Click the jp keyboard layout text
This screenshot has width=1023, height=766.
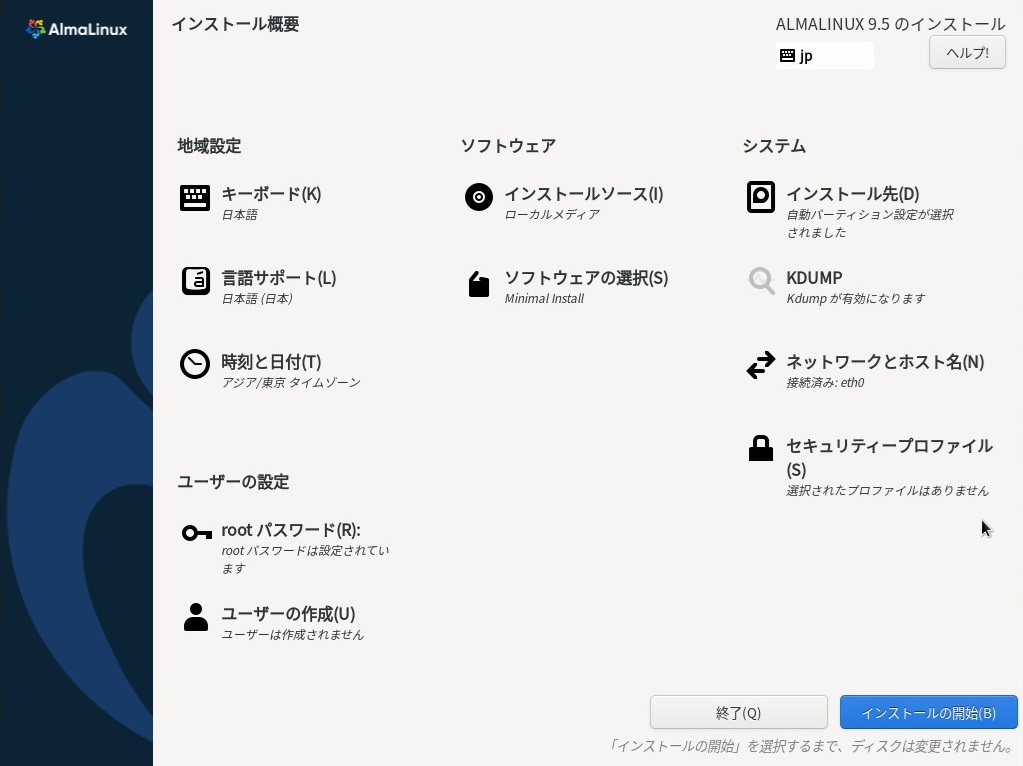(x=806, y=56)
